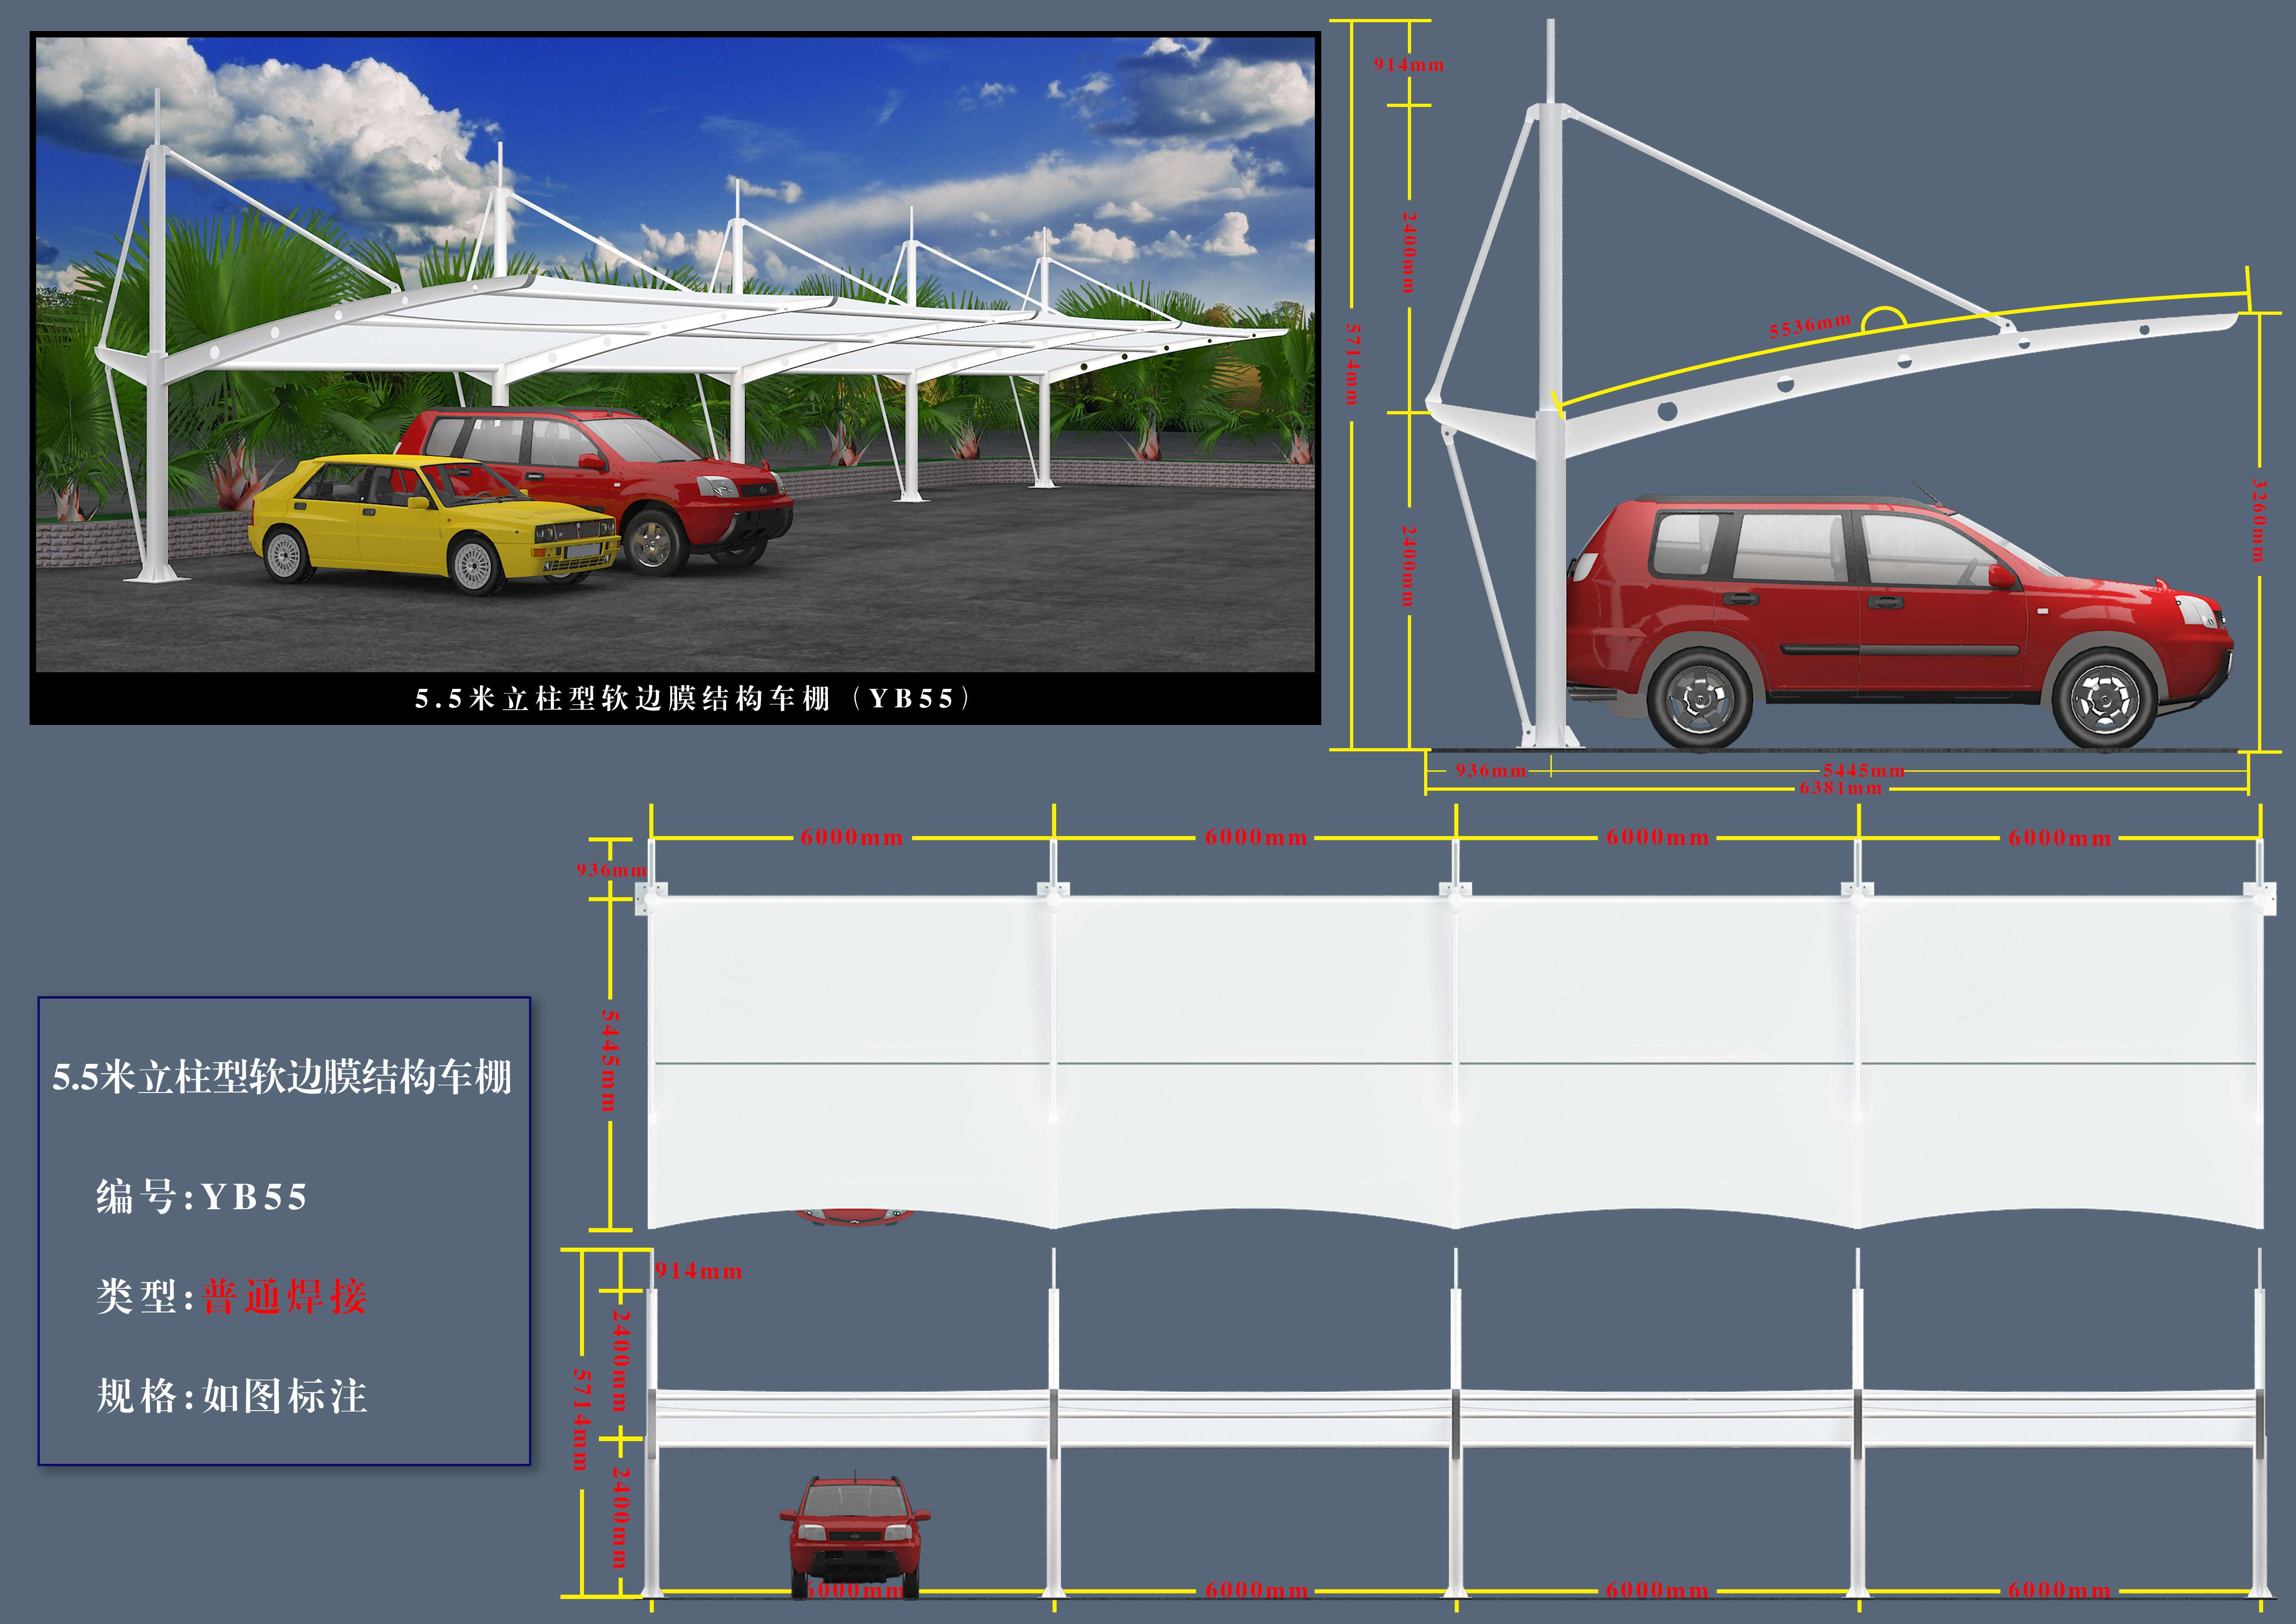This screenshot has width=2296, height=1624.
Task: Click the red car peeking under plan membrane
Action: click(855, 1217)
